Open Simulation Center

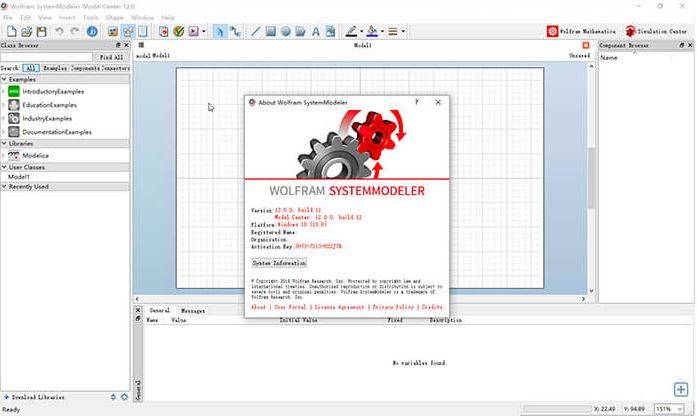coord(658,31)
